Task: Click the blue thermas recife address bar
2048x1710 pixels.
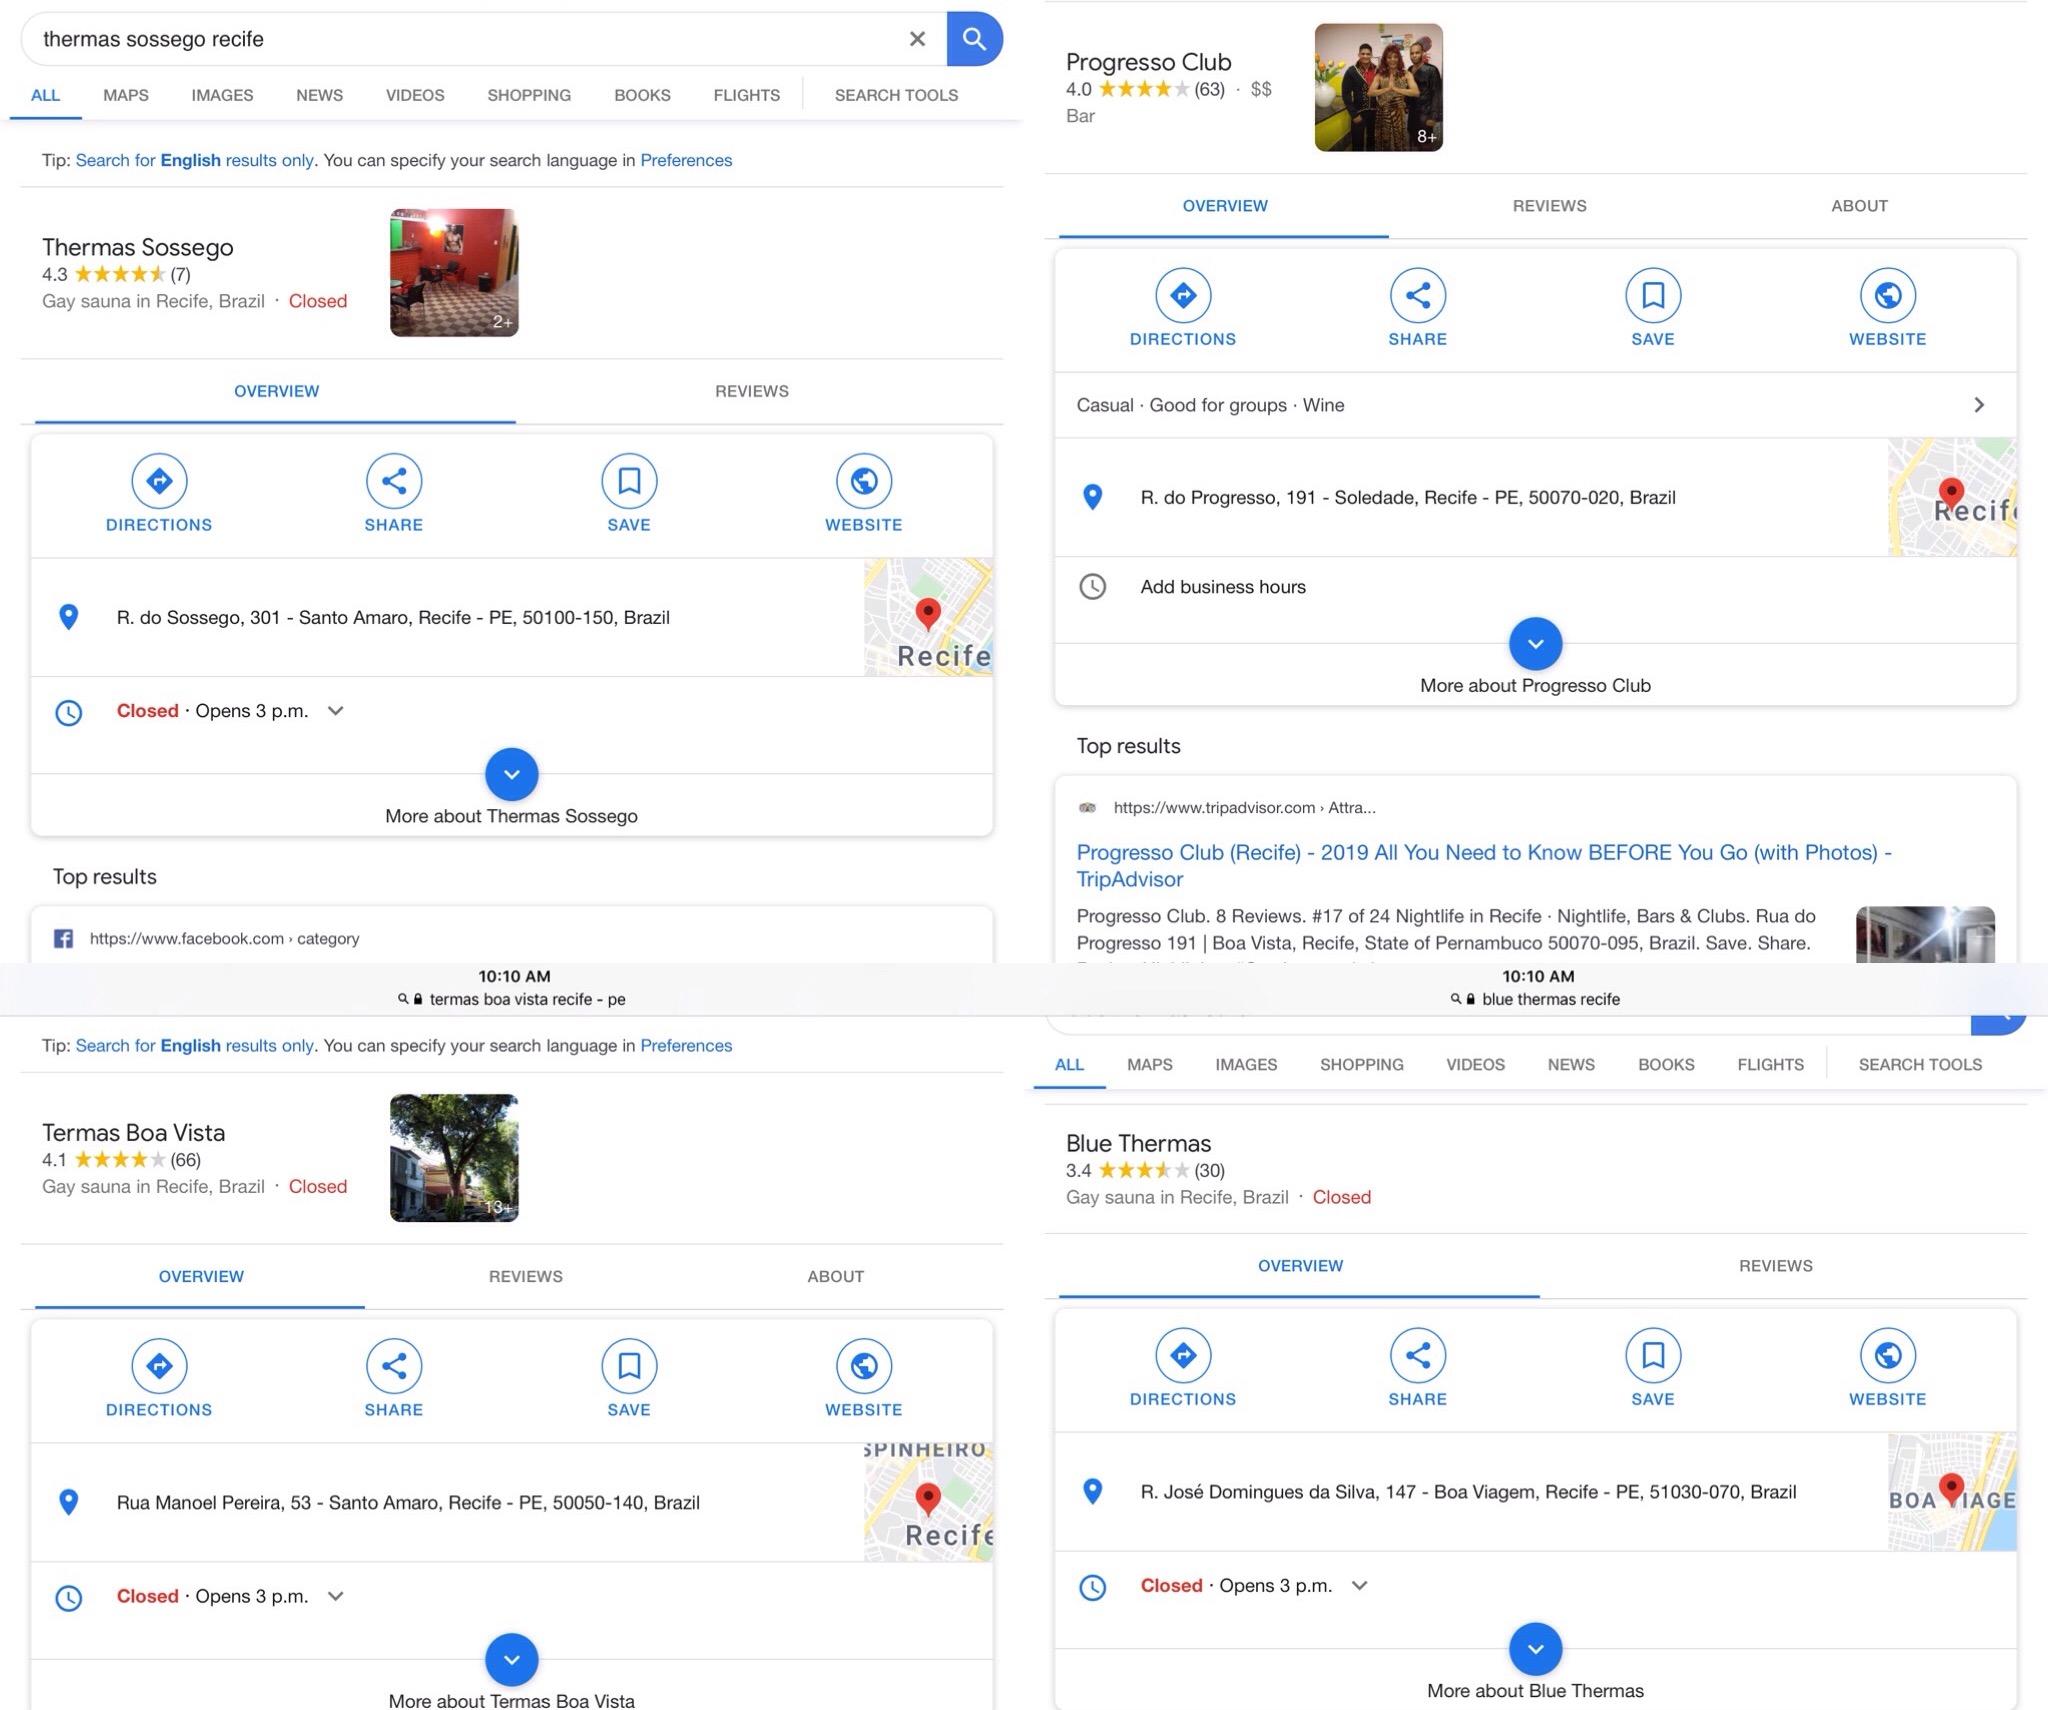Action: [x=1537, y=999]
